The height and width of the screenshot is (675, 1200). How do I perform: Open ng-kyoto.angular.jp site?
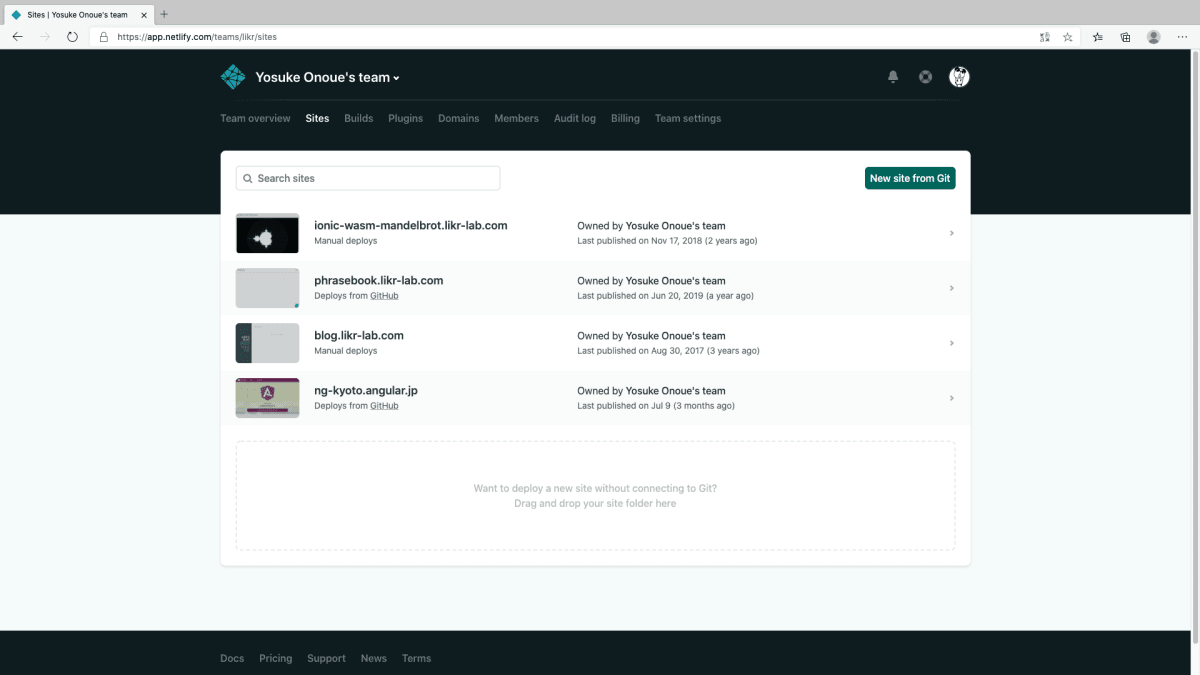point(366,390)
